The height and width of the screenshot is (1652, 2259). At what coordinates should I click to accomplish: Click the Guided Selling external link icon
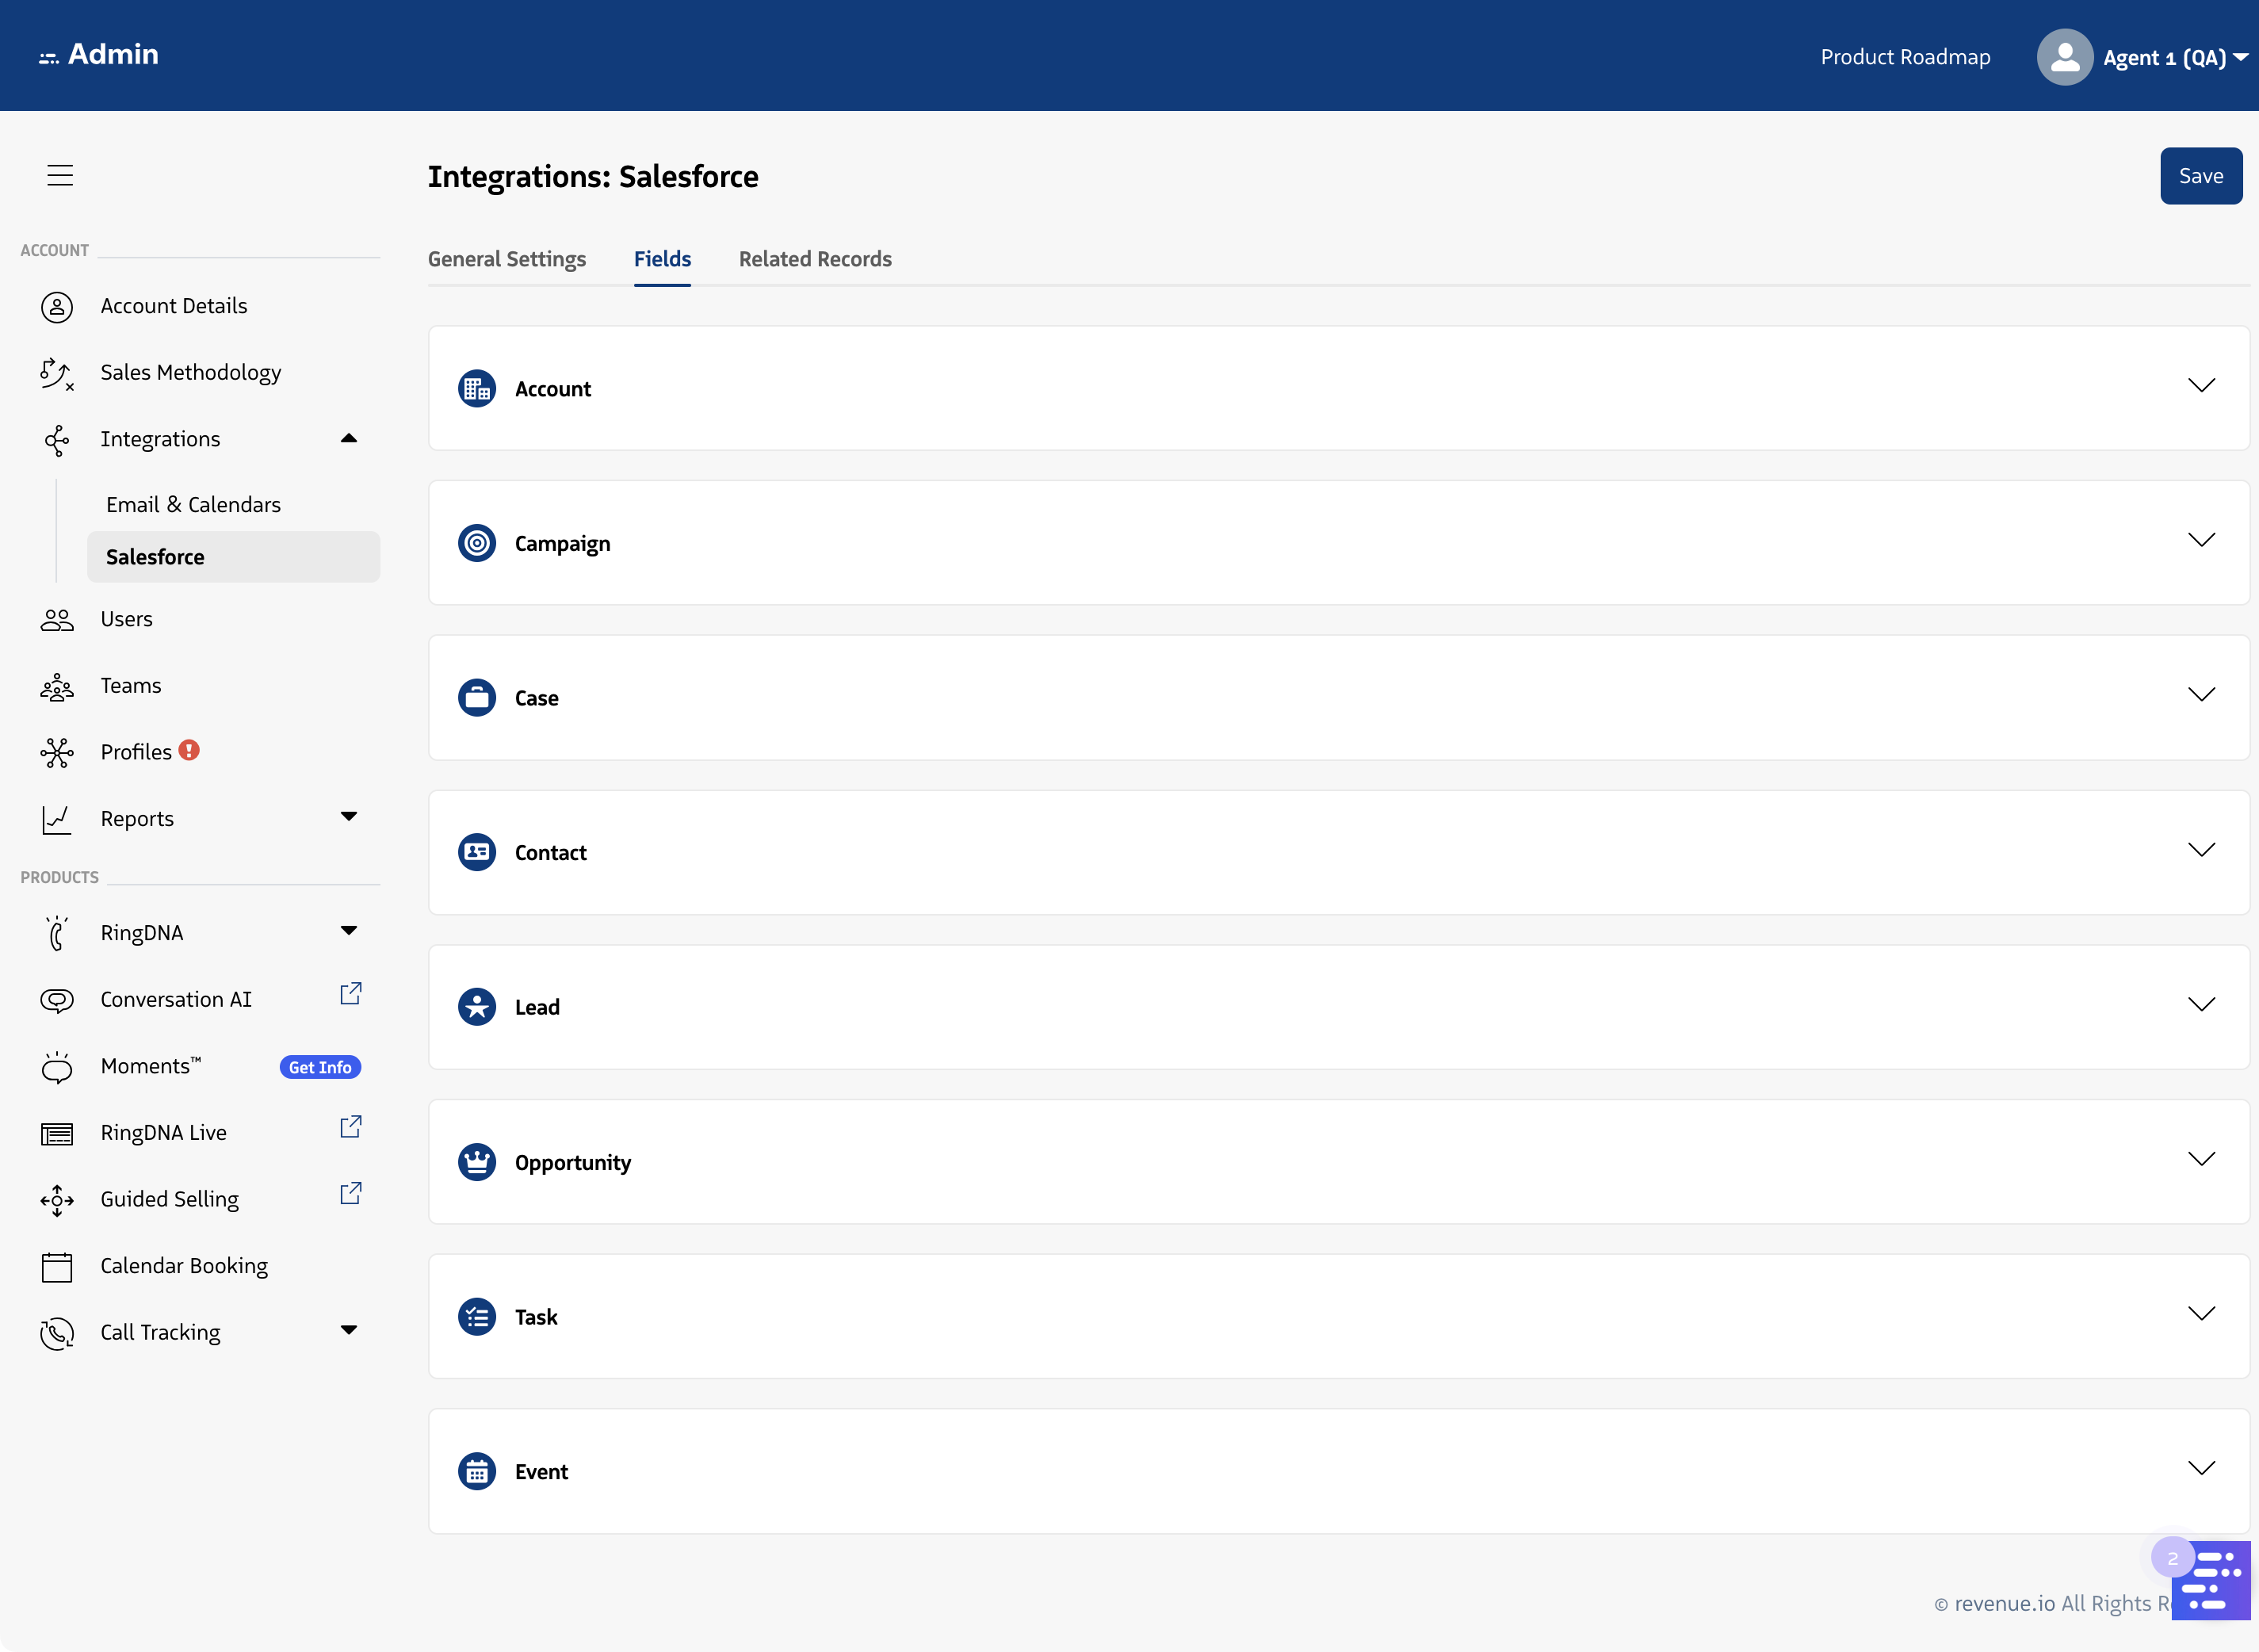[x=350, y=1193]
